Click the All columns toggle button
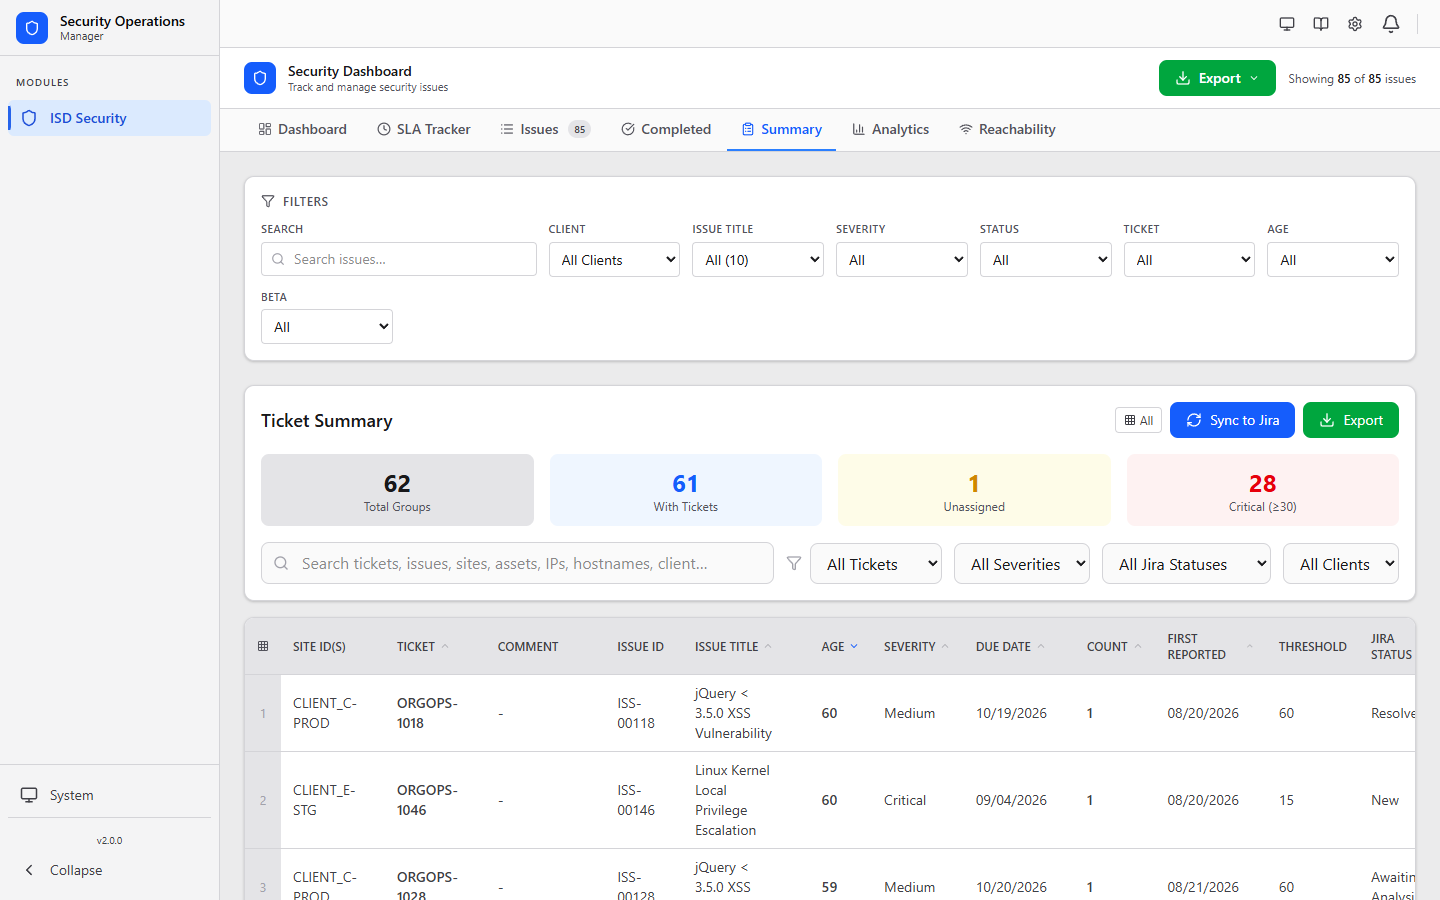 [1138, 420]
